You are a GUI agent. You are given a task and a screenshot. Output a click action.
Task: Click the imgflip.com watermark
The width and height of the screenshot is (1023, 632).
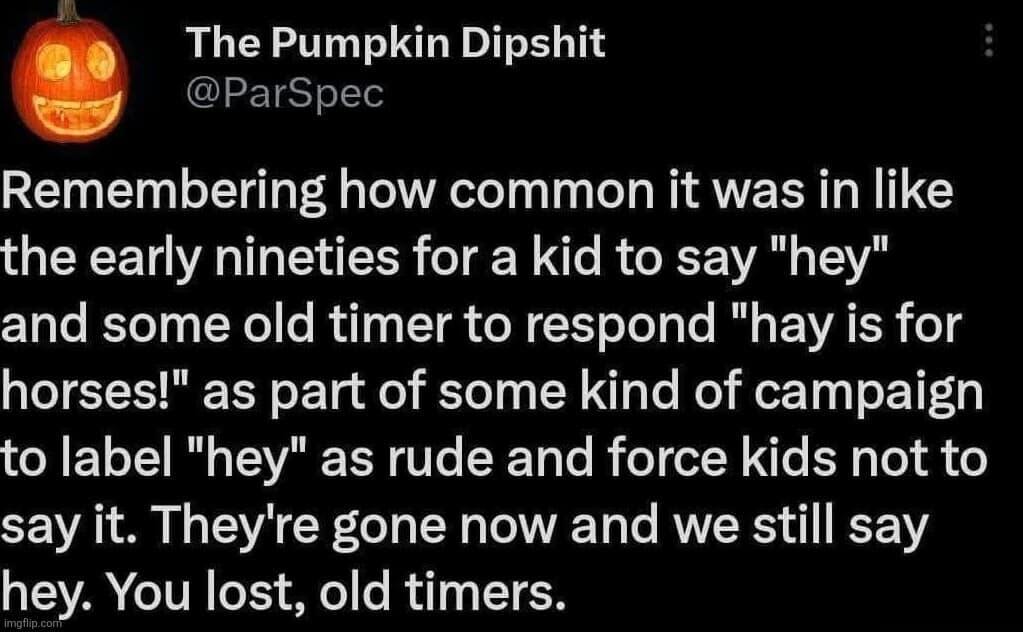pos(34,622)
